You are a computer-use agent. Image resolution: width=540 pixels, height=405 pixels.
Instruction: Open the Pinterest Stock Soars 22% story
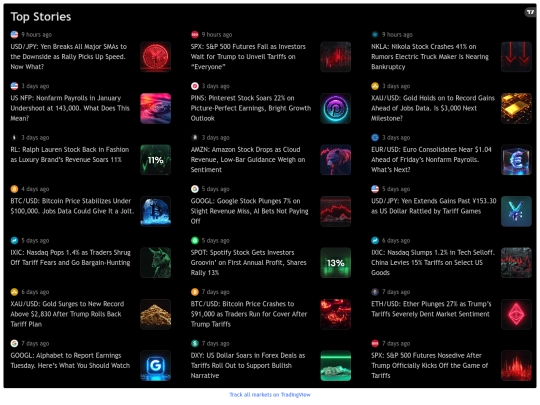[251, 108]
